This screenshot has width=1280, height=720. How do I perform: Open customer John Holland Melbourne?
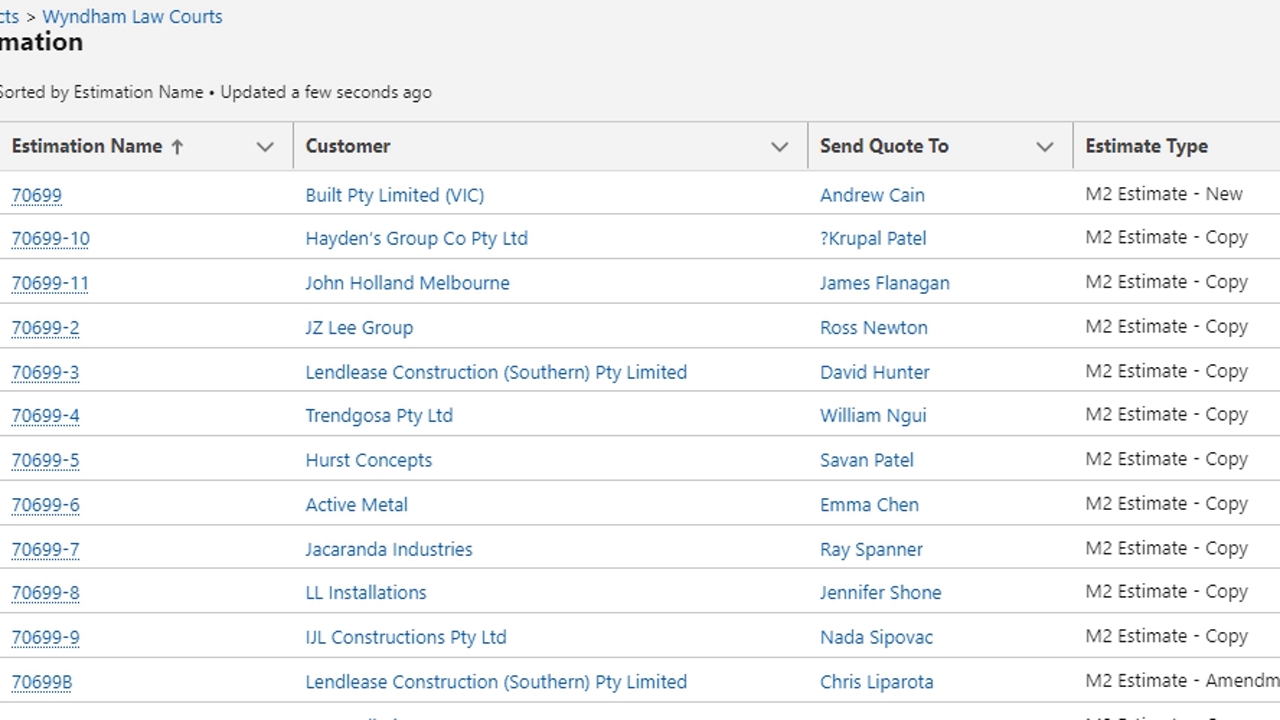(408, 283)
